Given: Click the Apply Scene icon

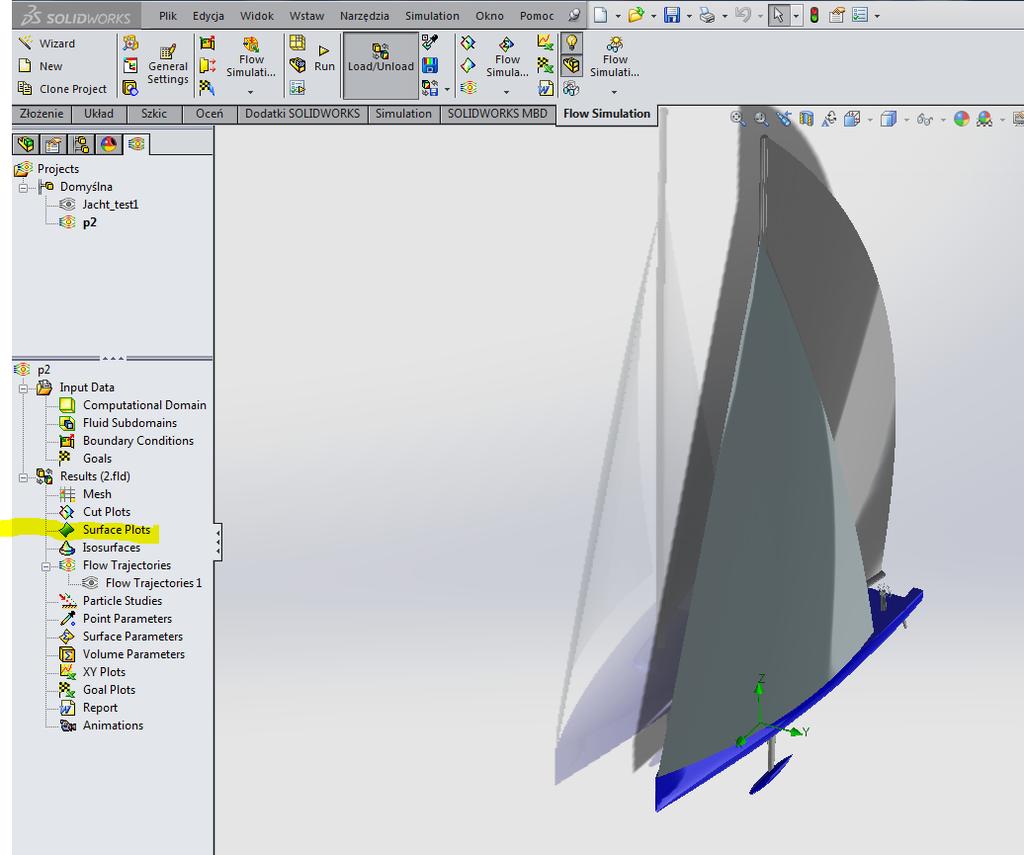Looking at the screenshot, I should tap(984, 118).
